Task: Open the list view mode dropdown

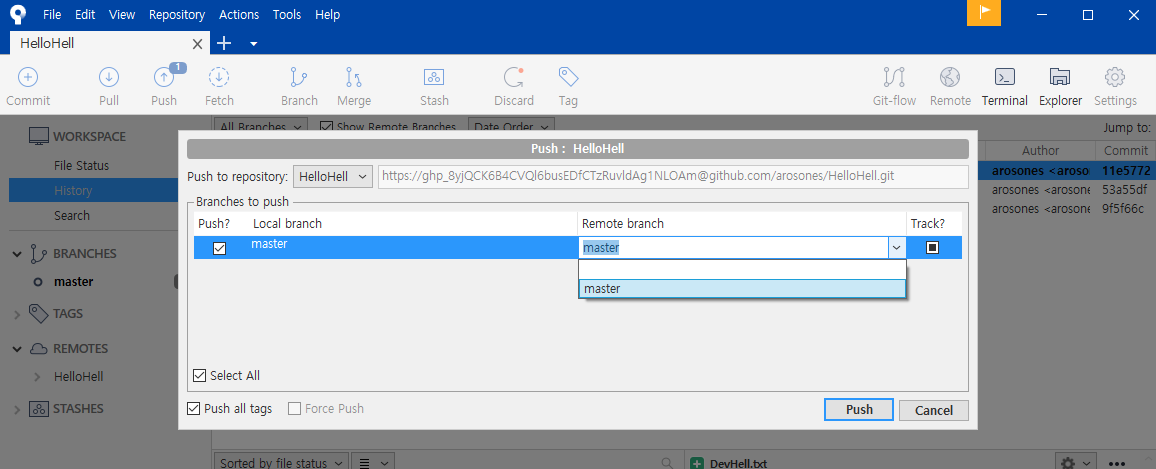Action: pos(373,462)
